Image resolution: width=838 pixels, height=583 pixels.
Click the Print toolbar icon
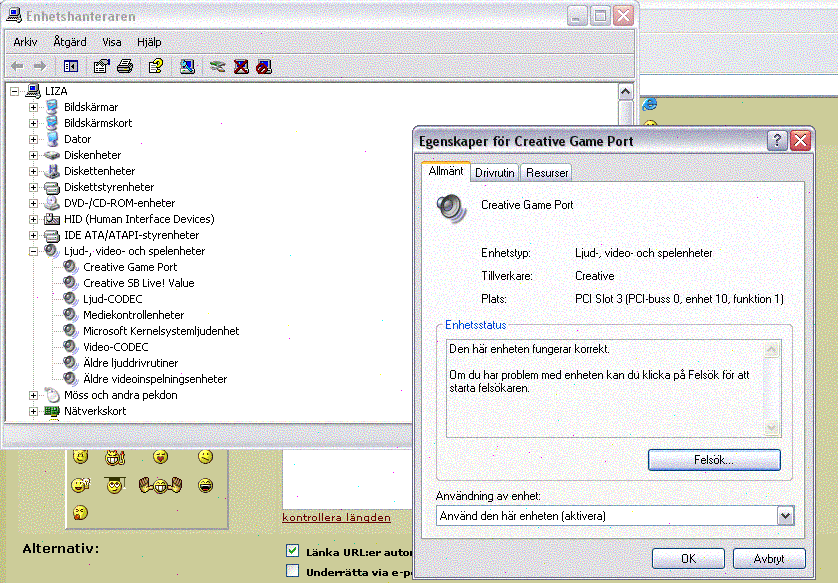(x=125, y=66)
